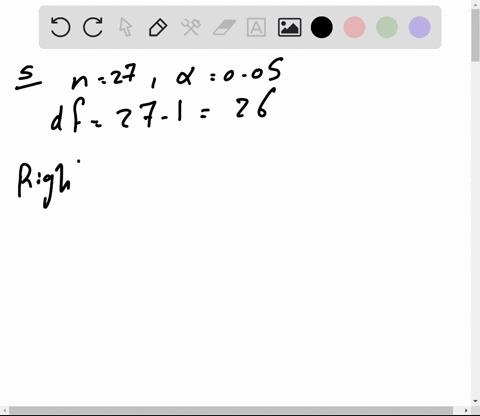
Task: Select the text box tool
Action: (x=256, y=27)
